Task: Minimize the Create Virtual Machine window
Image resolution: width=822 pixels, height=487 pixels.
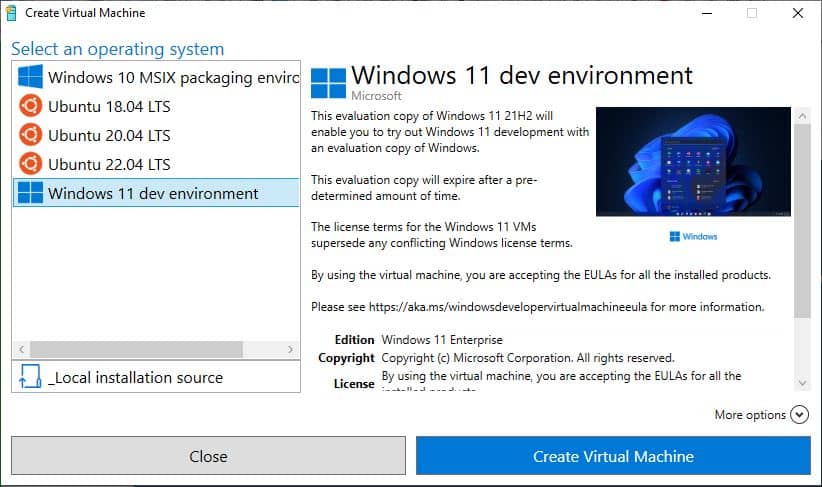Action: [707, 13]
